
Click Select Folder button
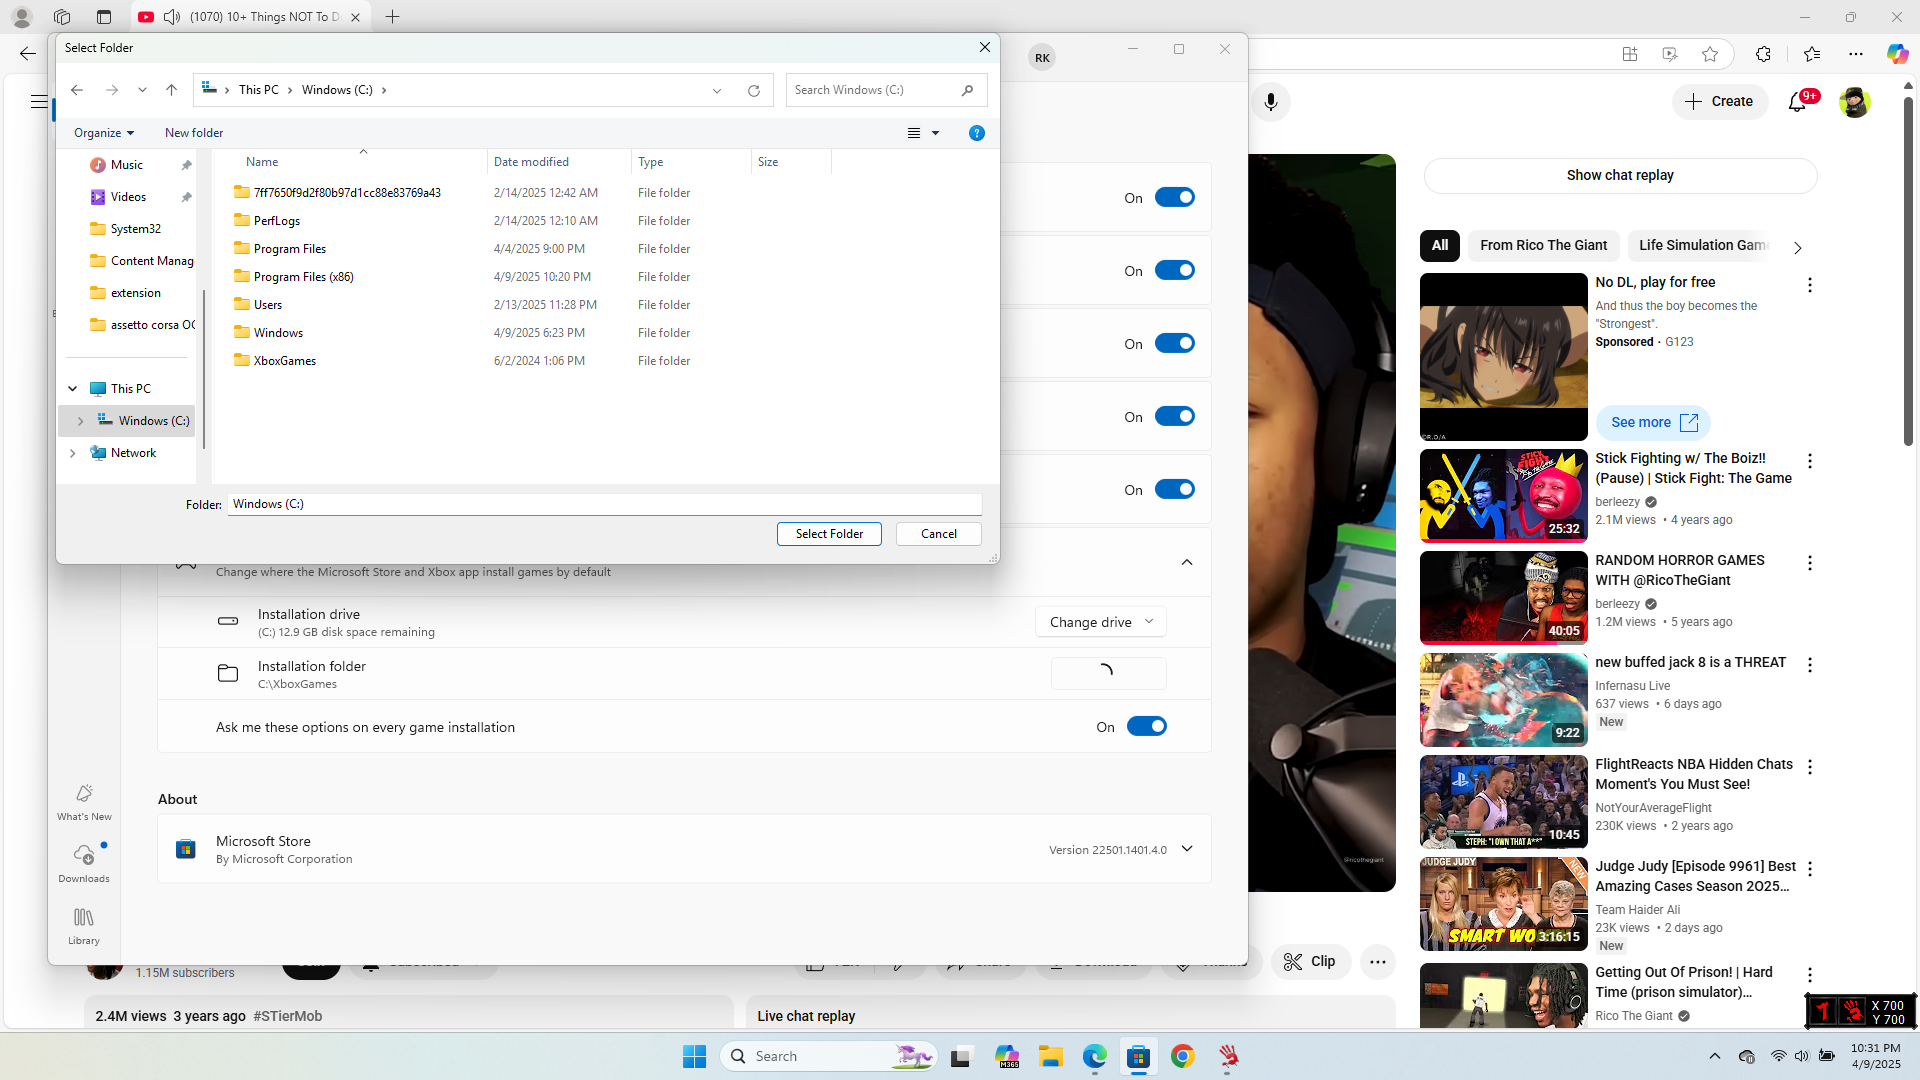tap(829, 534)
